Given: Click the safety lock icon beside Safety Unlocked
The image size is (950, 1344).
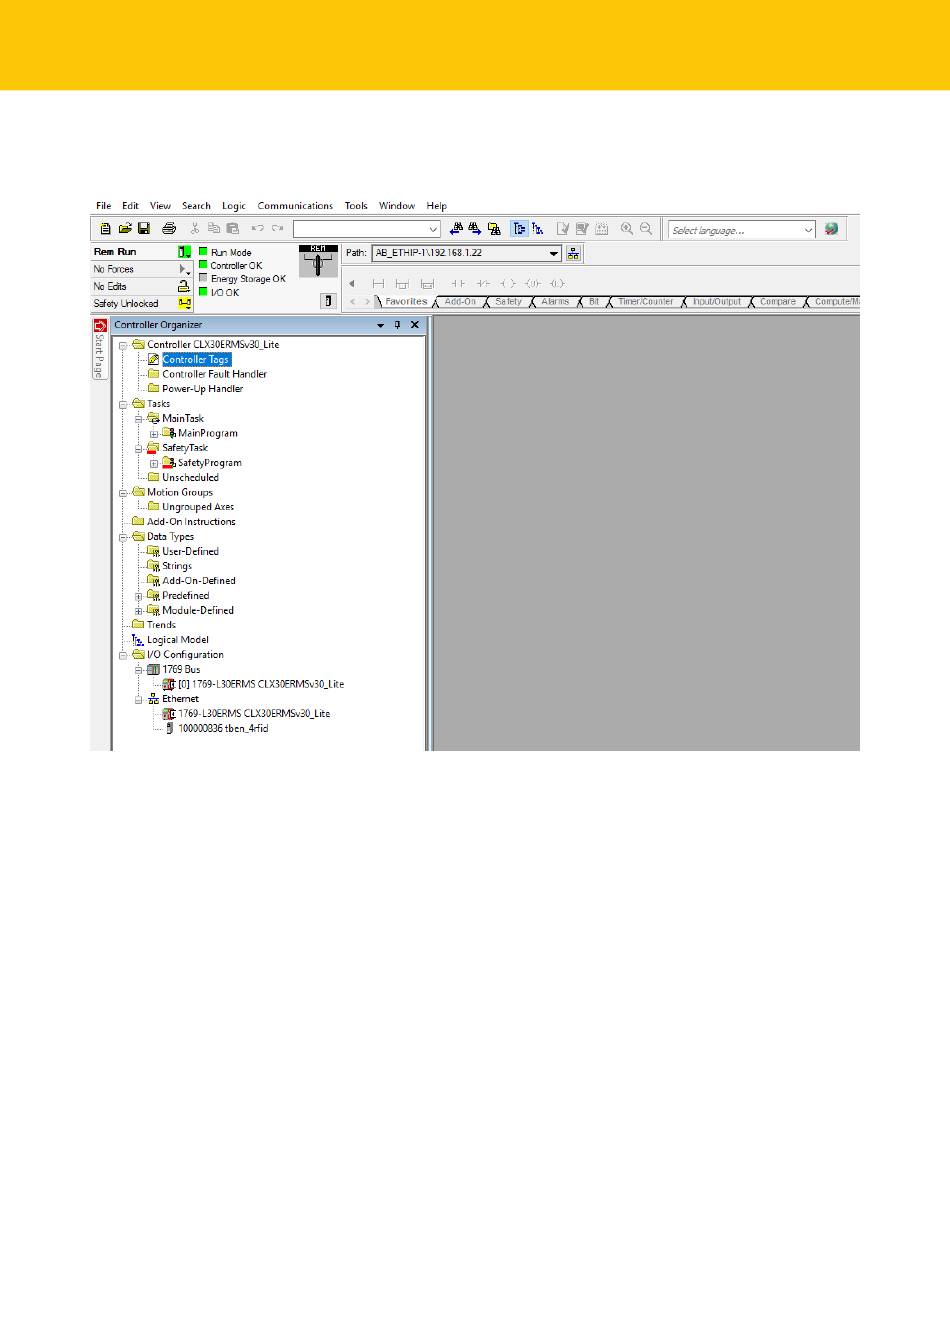Looking at the screenshot, I should tap(185, 303).
